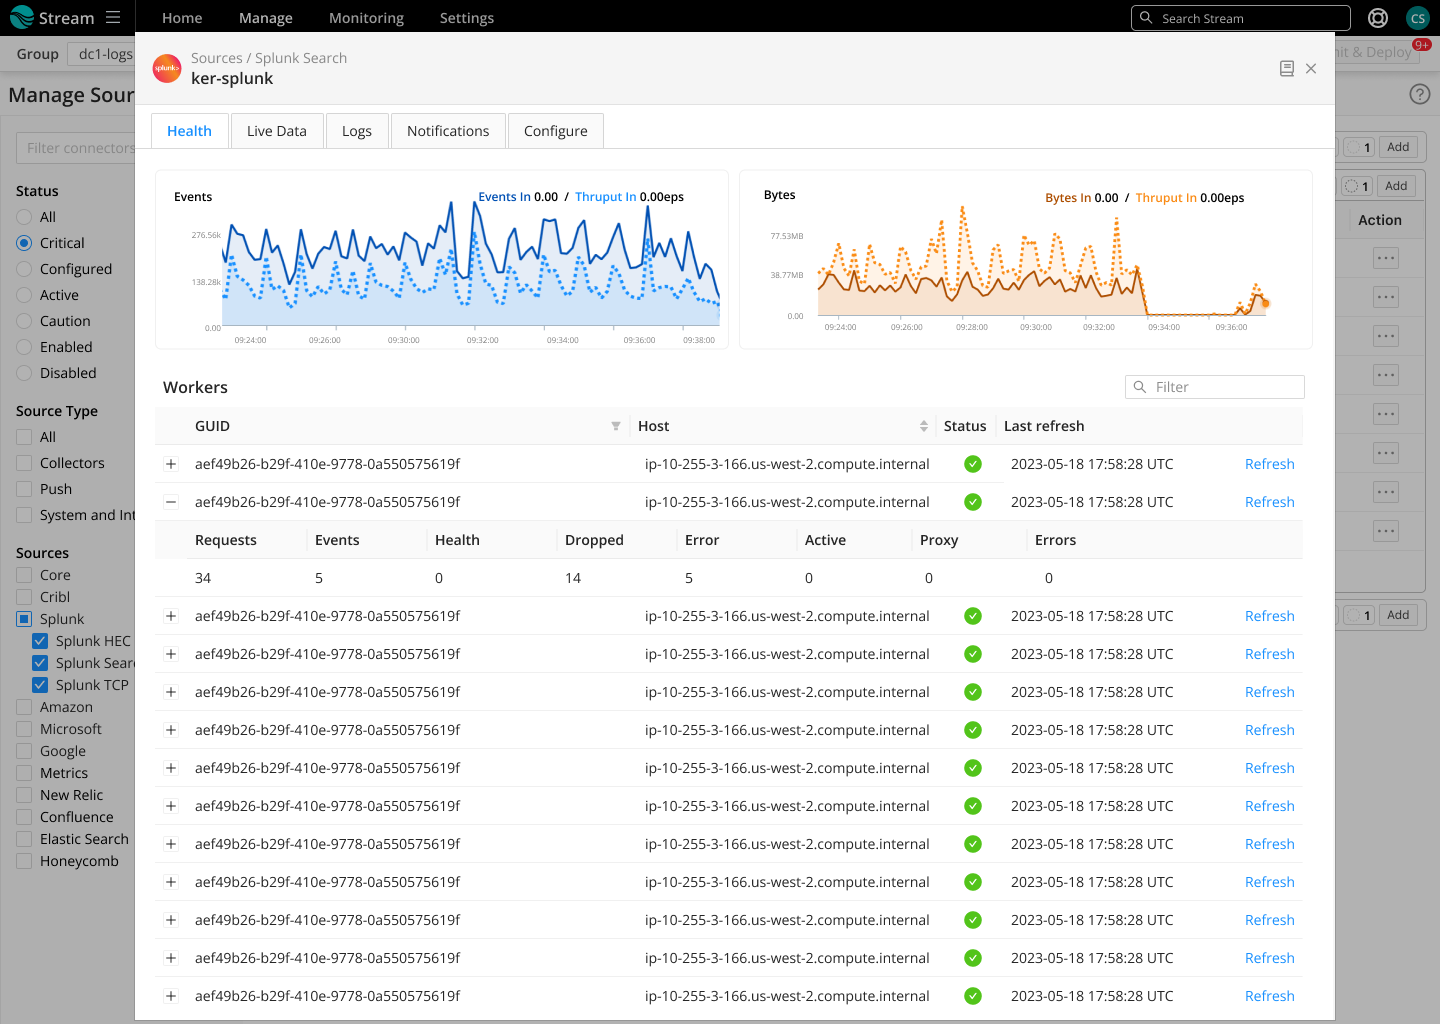Click the GUID column filter icon
The image size is (1440, 1024).
(616, 426)
